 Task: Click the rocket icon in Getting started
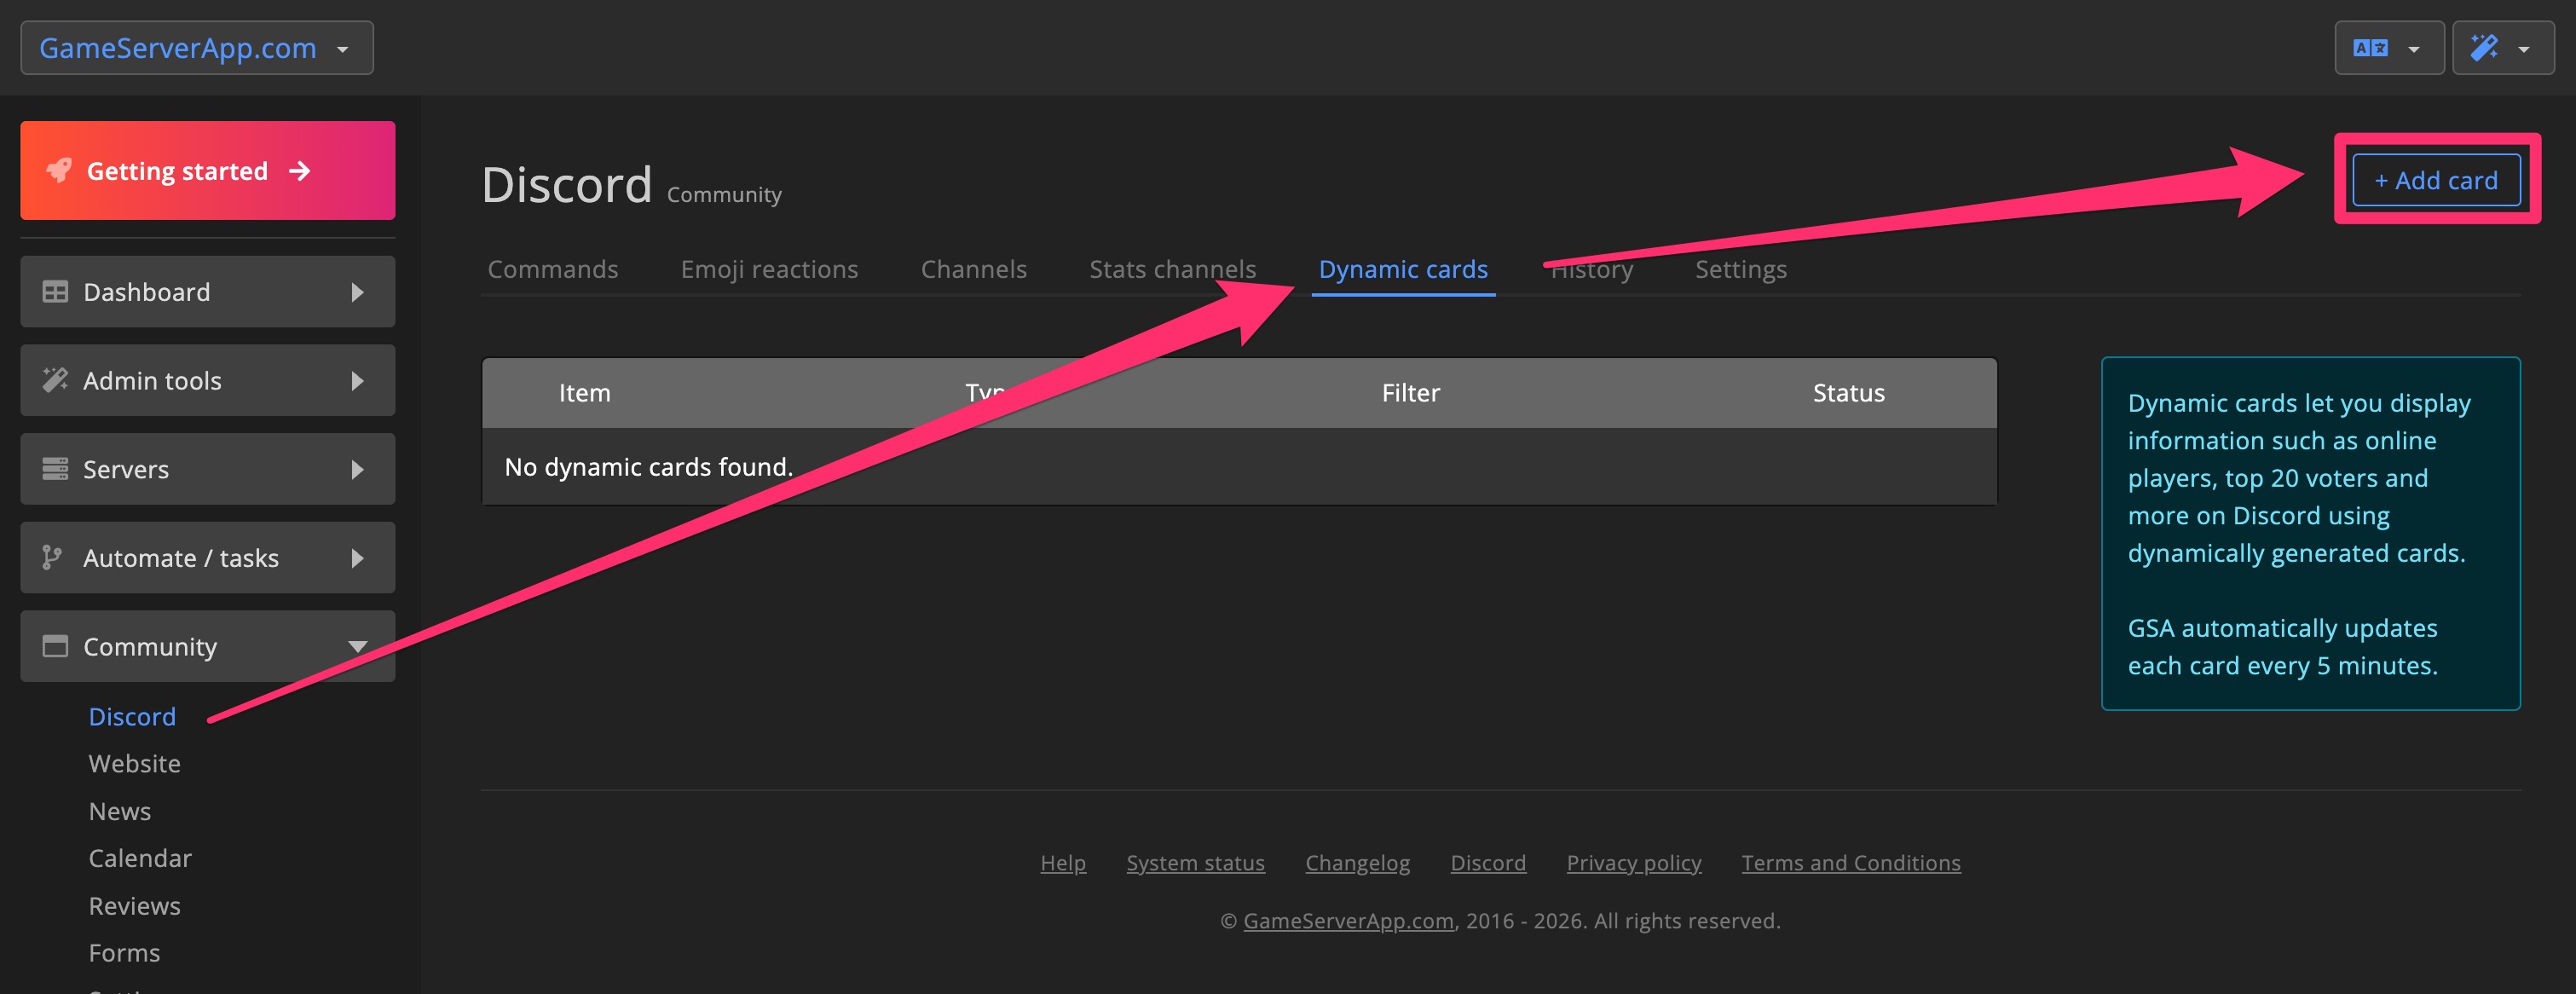click(58, 171)
